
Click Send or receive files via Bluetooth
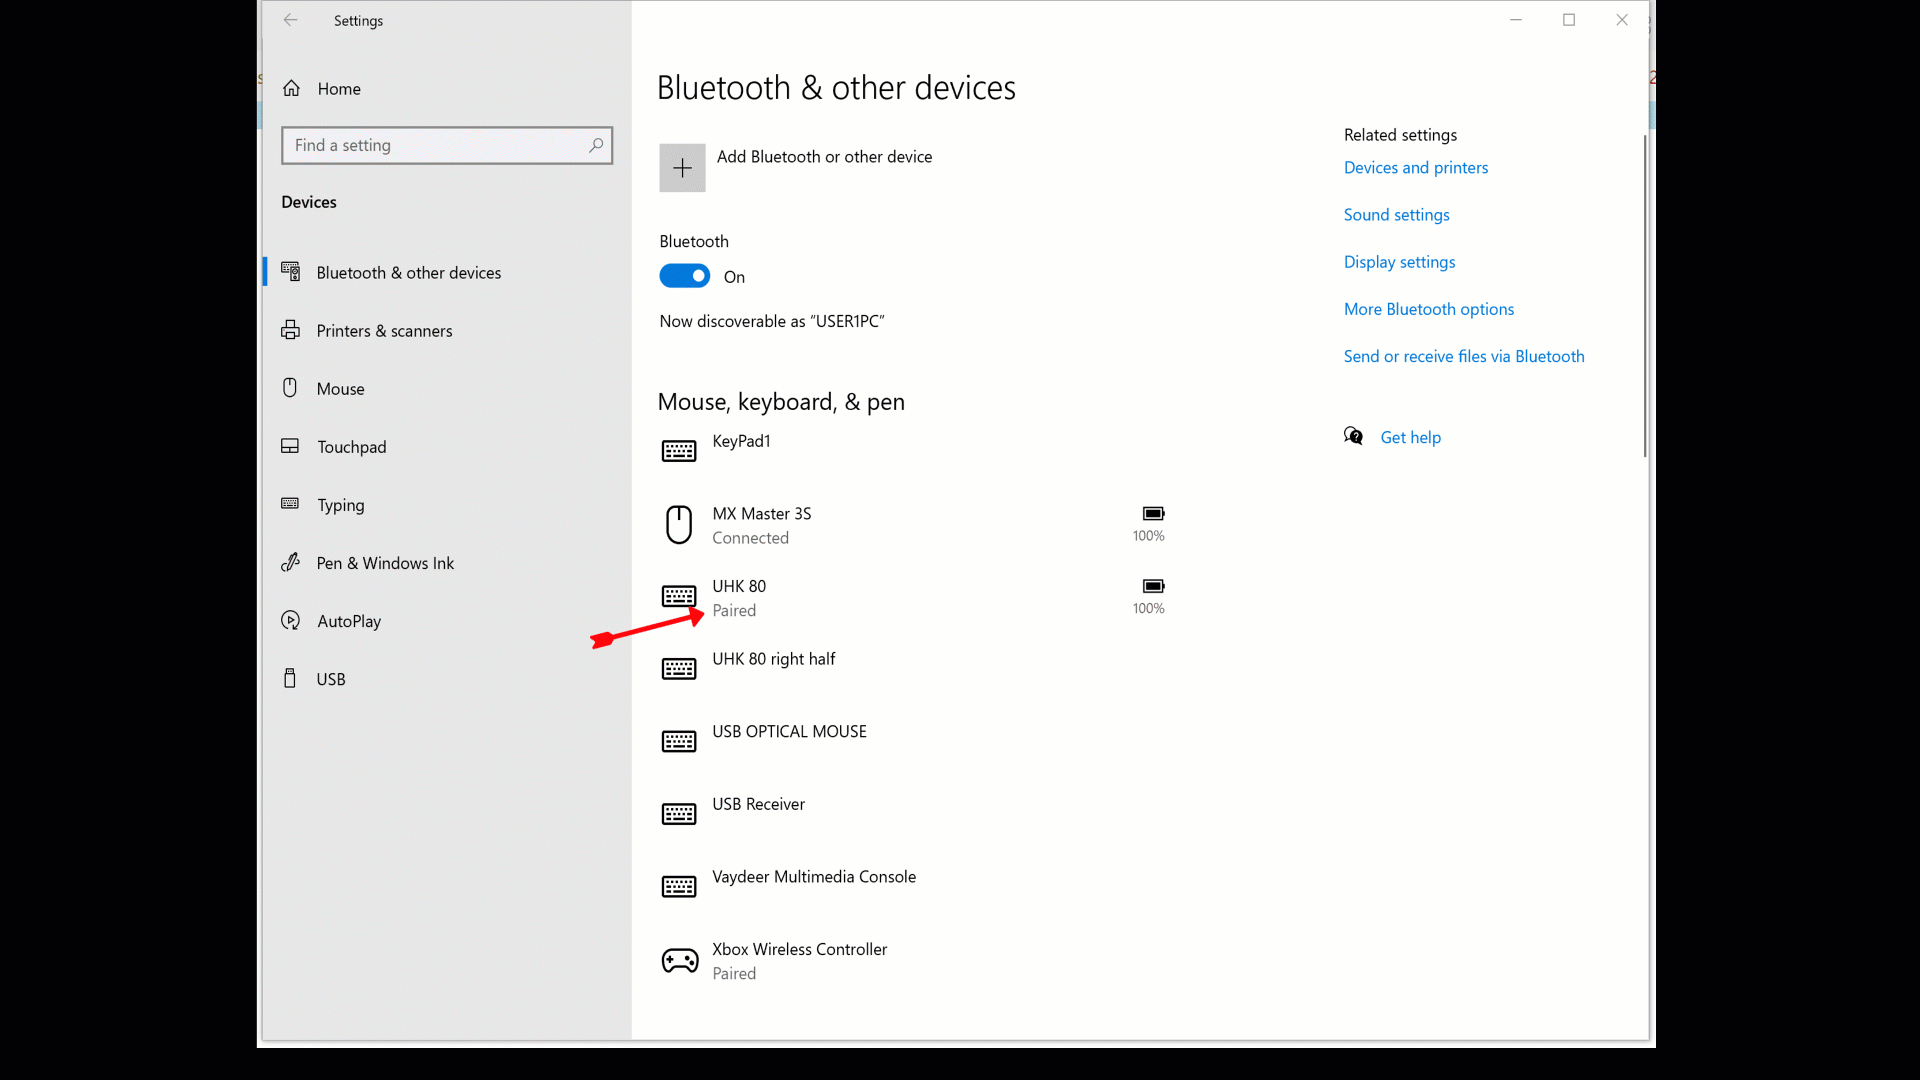pos(1463,356)
